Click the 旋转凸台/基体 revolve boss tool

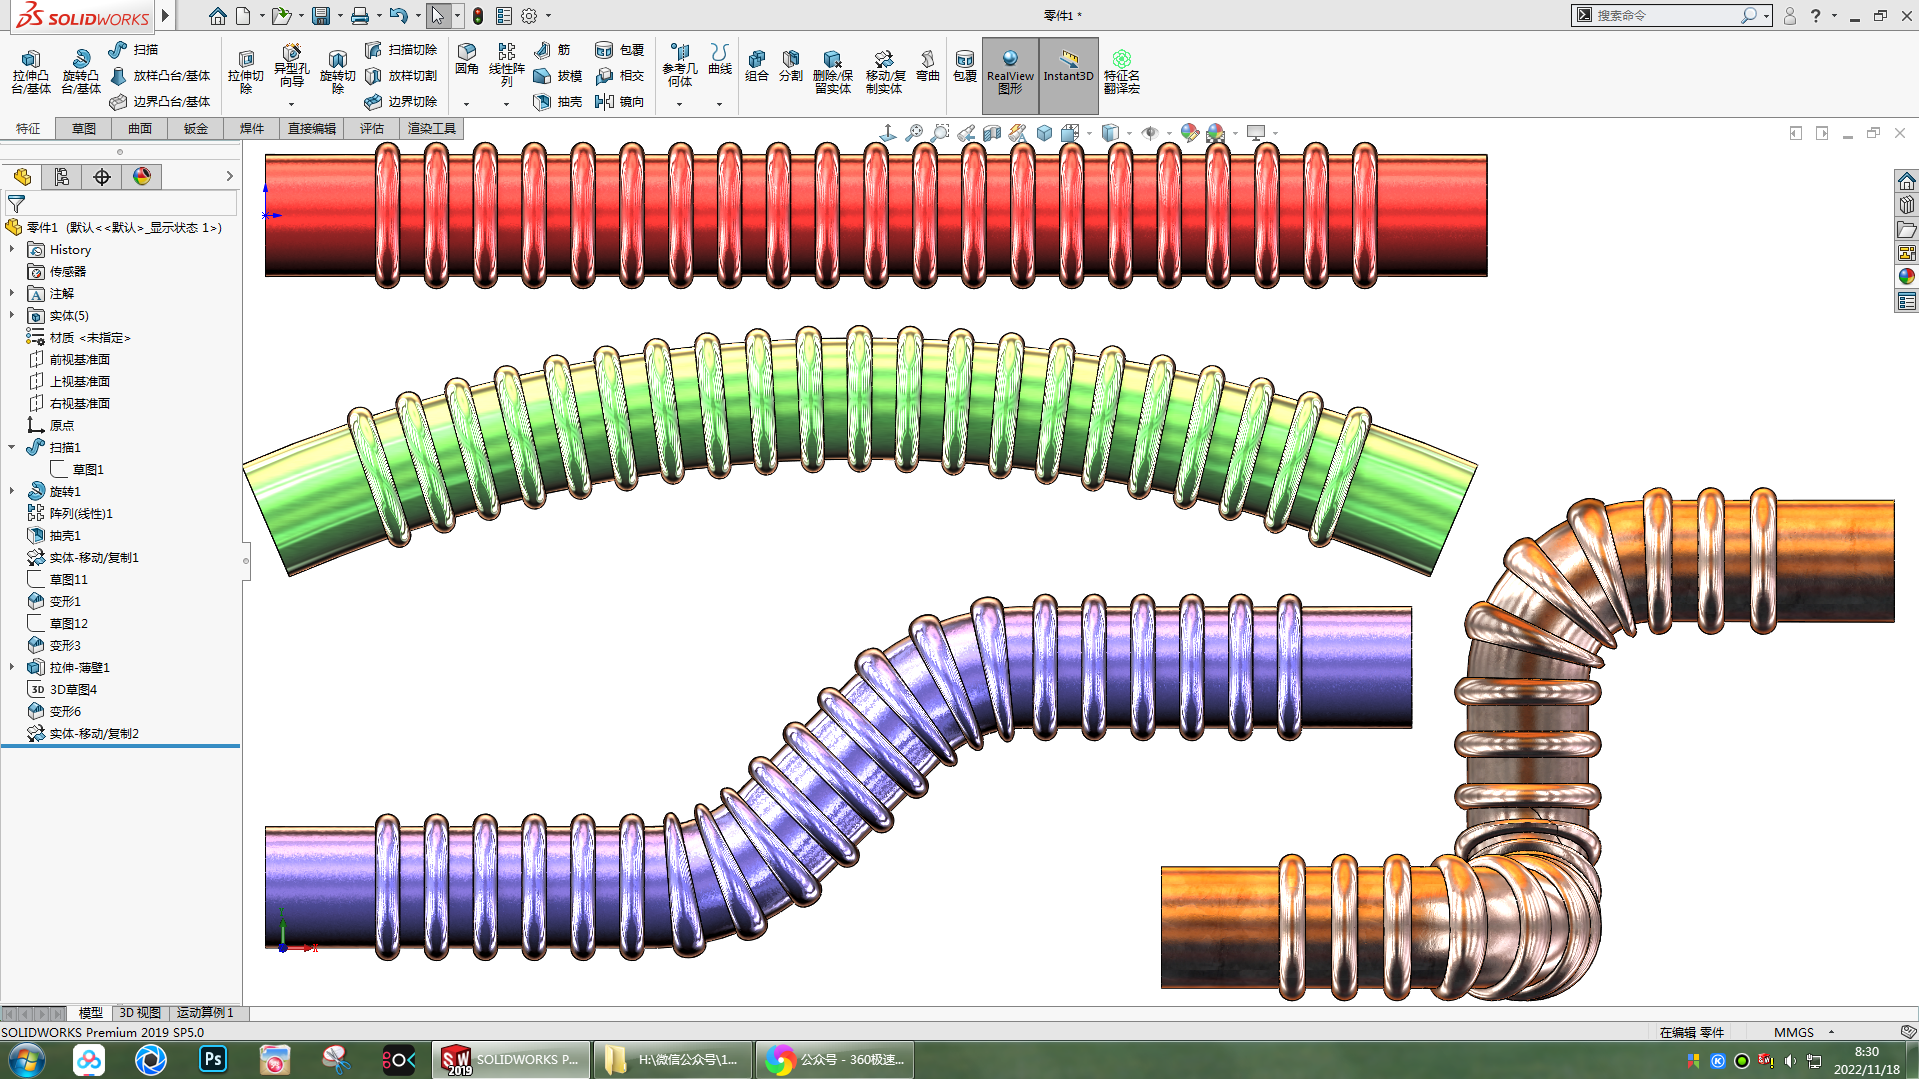click(x=81, y=72)
